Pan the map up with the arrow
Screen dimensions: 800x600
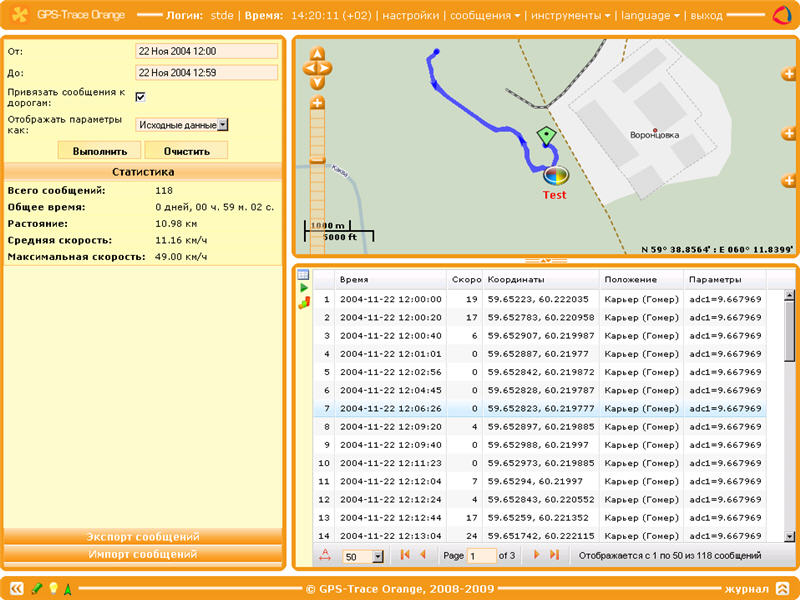tap(317, 54)
